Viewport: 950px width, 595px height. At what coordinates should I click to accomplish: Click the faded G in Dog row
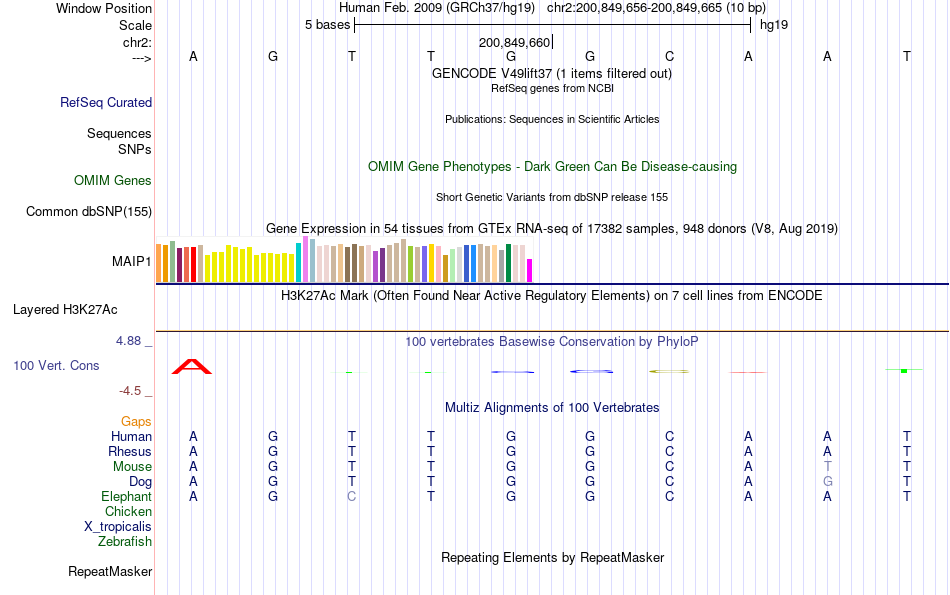point(828,482)
